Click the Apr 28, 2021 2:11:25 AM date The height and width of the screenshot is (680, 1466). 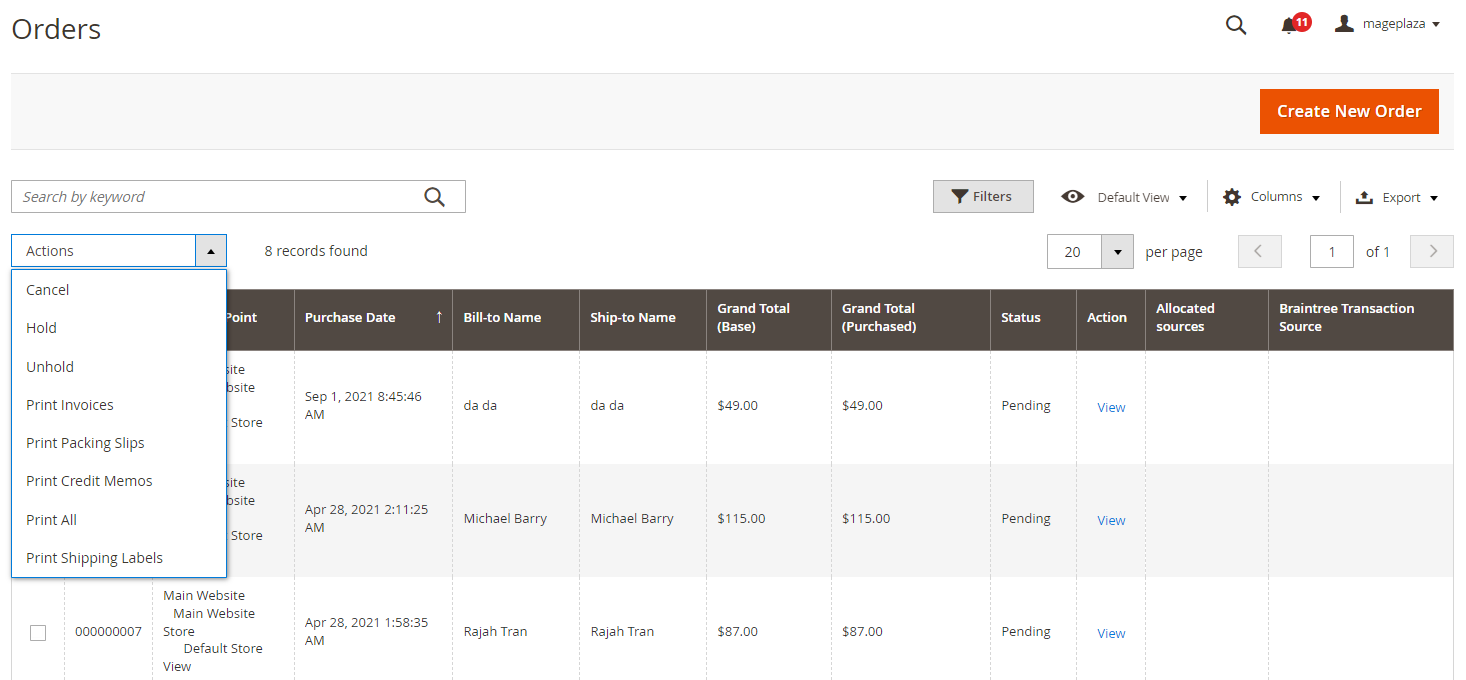click(366, 518)
